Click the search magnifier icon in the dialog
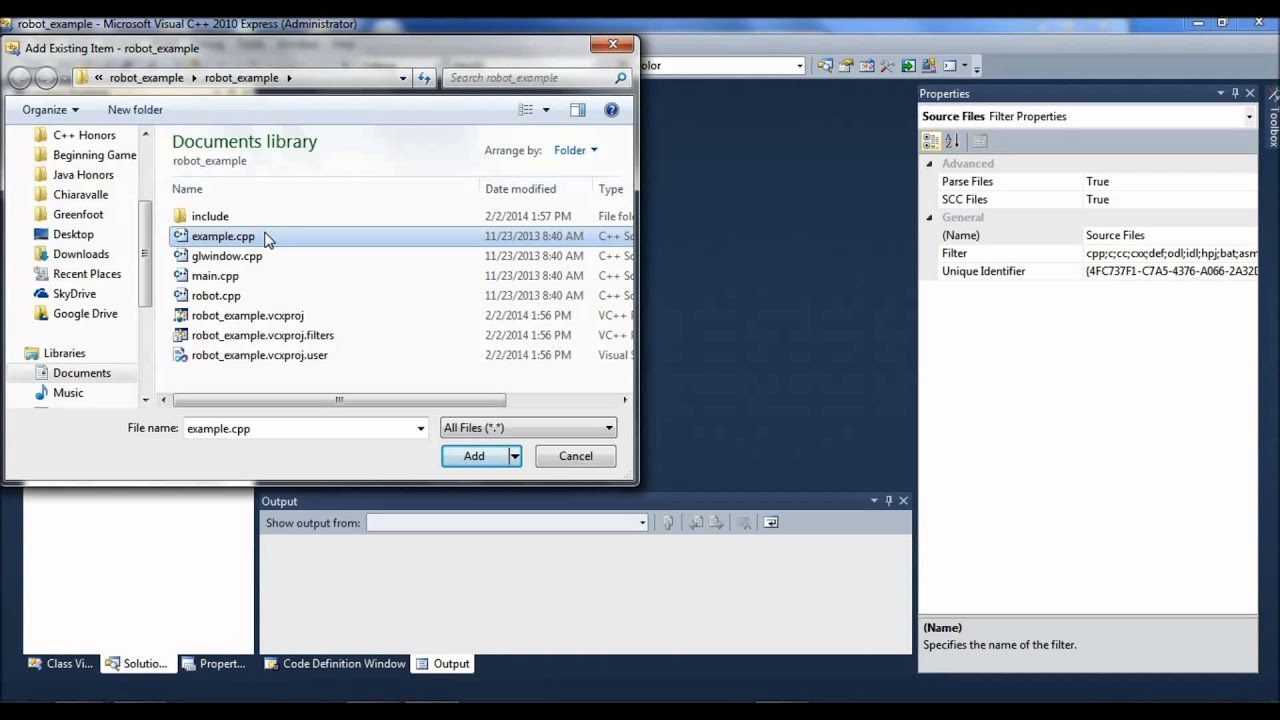Viewport: 1280px width, 720px height. point(620,78)
